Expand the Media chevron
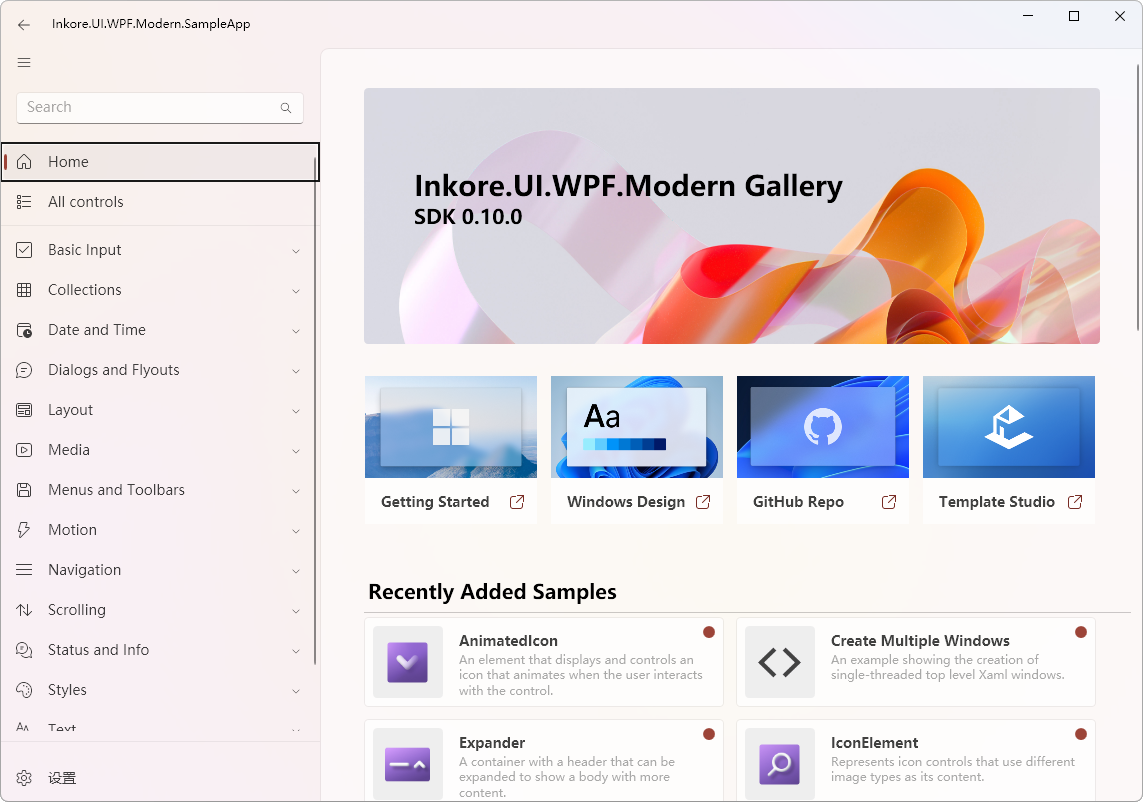The image size is (1143, 802). click(x=296, y=451)
